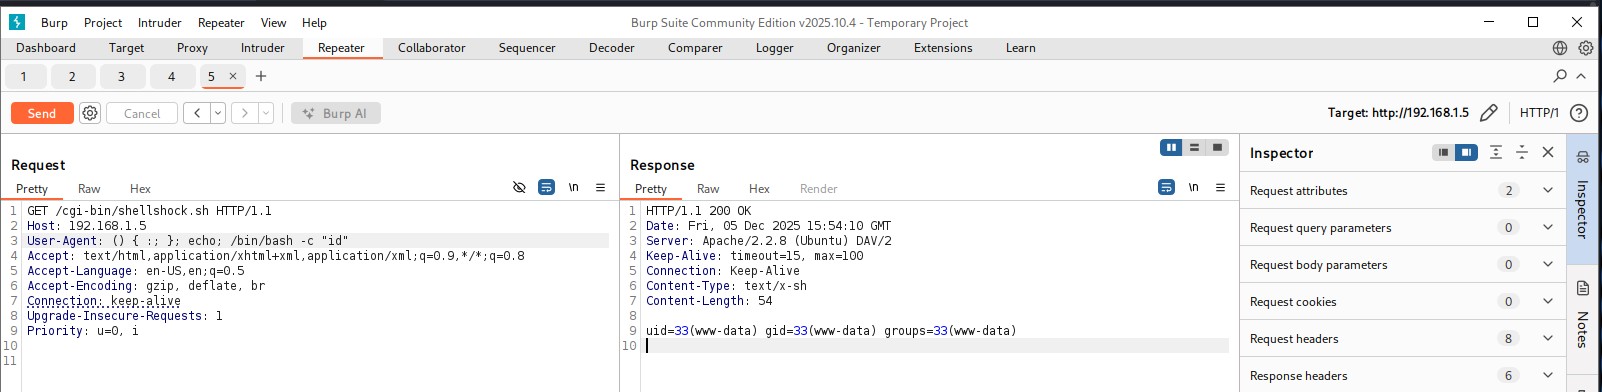Open request send settings gear icon
The image size is (1602, 392).
[90, 113]
